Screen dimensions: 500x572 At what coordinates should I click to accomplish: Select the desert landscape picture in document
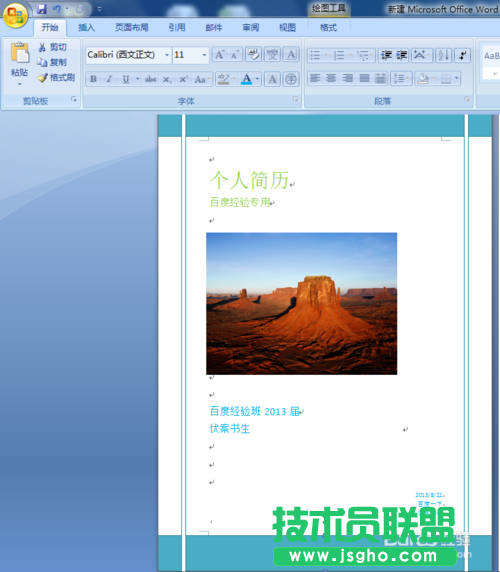[x=302, y=304]
